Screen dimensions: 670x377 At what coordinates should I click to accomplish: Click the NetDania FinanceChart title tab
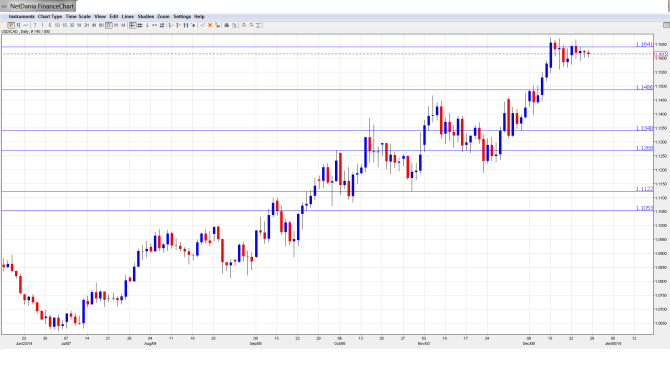point(38,6)
